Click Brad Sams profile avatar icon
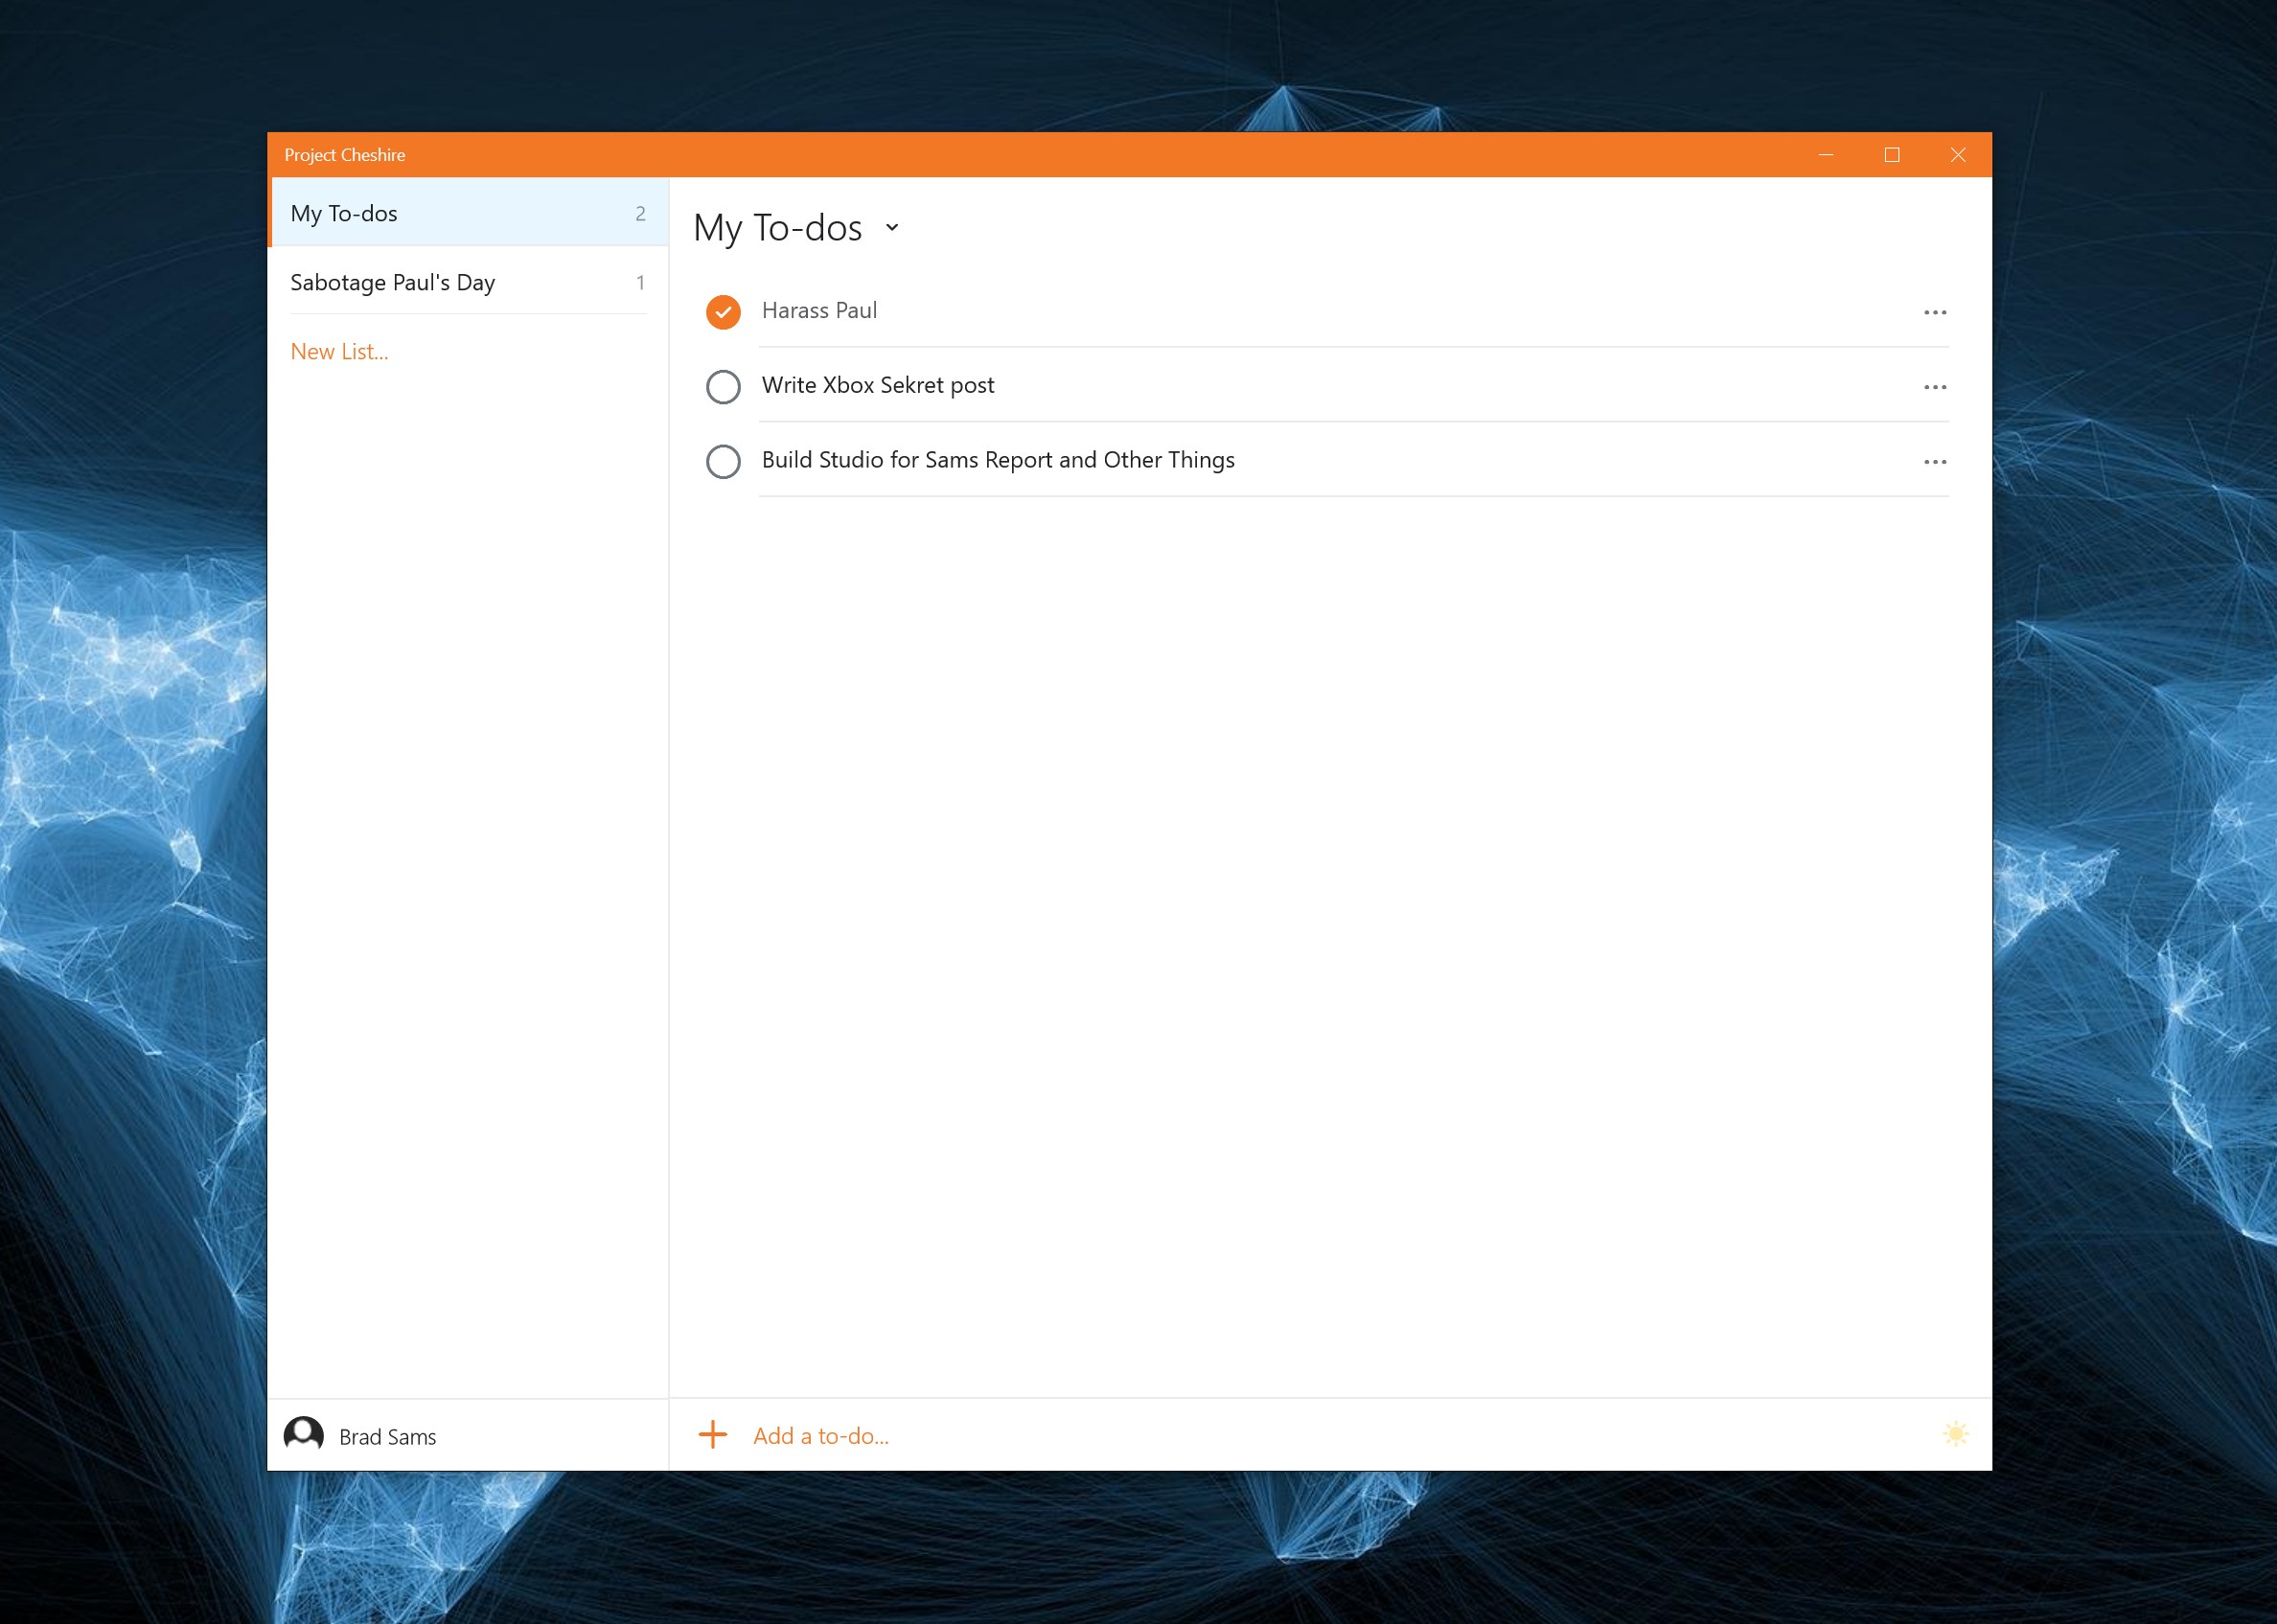The image size is (2277, 1624). 304,1435
